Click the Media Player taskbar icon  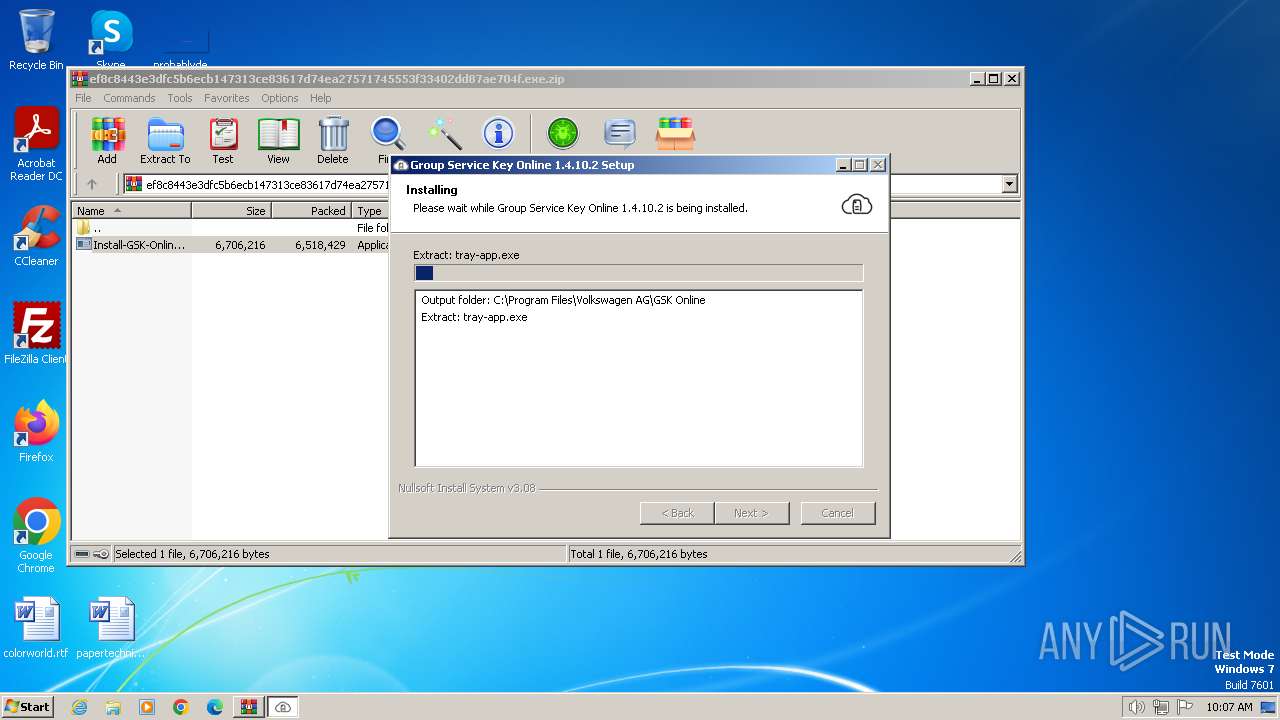pos(147,707)
